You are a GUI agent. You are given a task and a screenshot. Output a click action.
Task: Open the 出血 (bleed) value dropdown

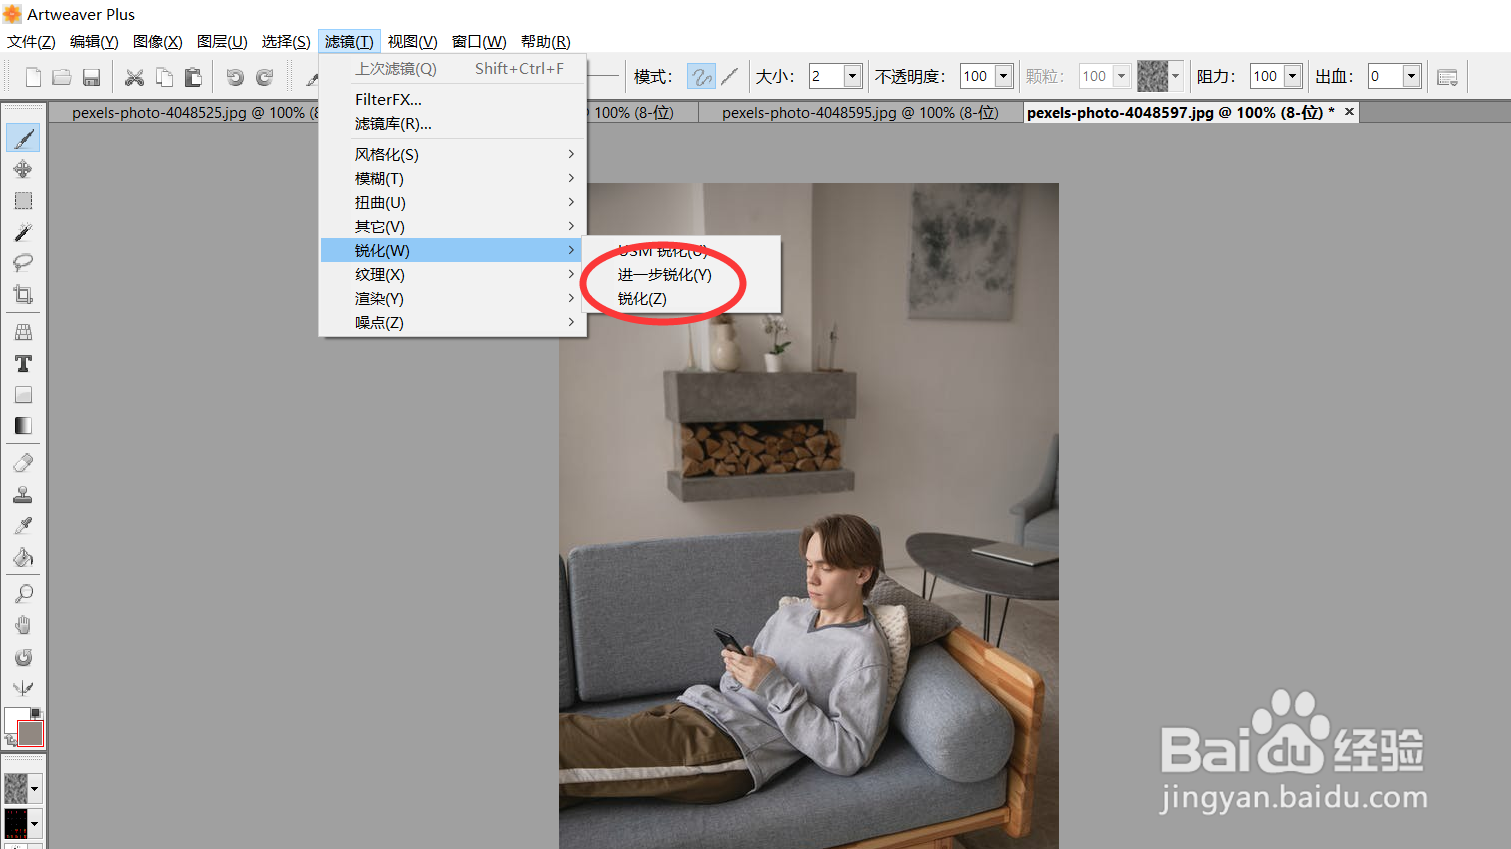1413,75
